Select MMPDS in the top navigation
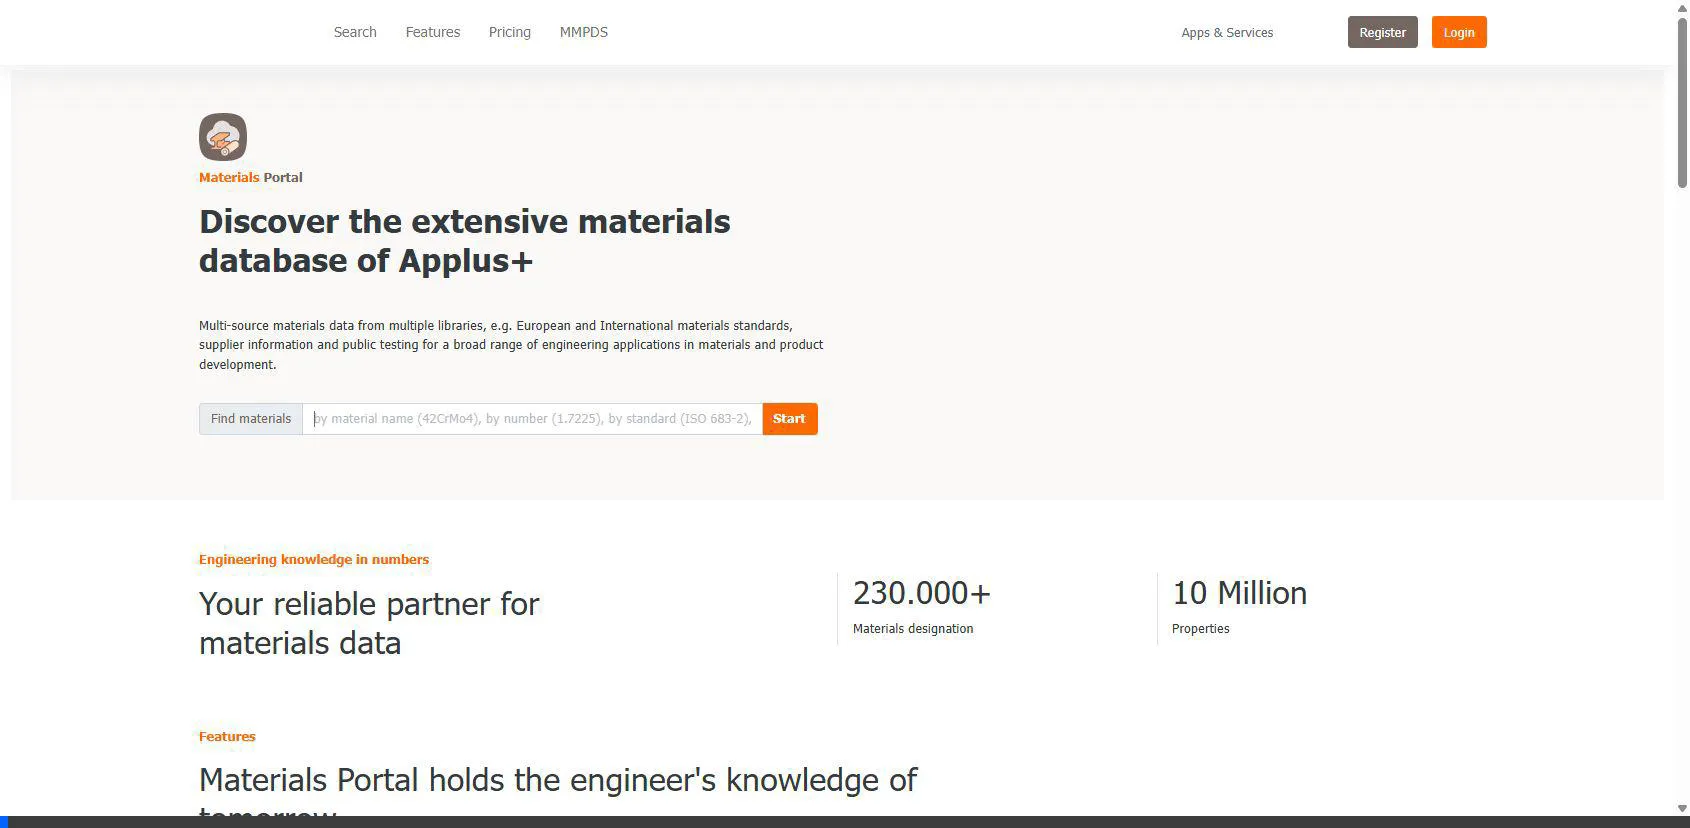The height and width of the screenshot is (828, 1690). [583, 32]
